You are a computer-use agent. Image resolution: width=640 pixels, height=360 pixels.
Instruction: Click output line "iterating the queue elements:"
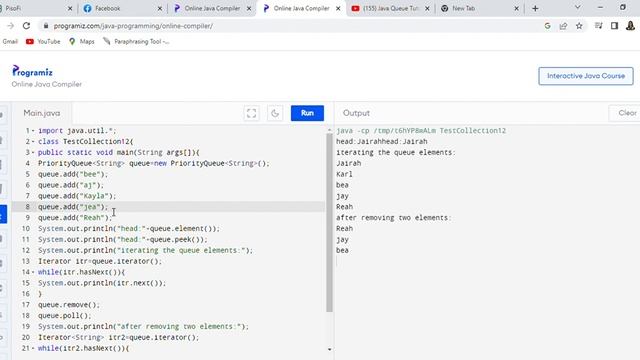[396, 152]
